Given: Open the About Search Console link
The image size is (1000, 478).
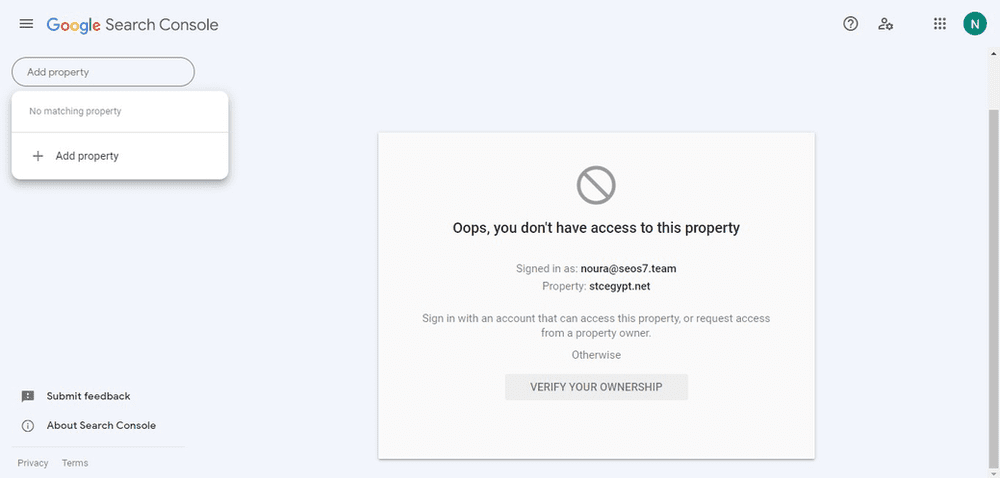Looking at the screenshot, I should pyautogui.click(x=101, y=426).
